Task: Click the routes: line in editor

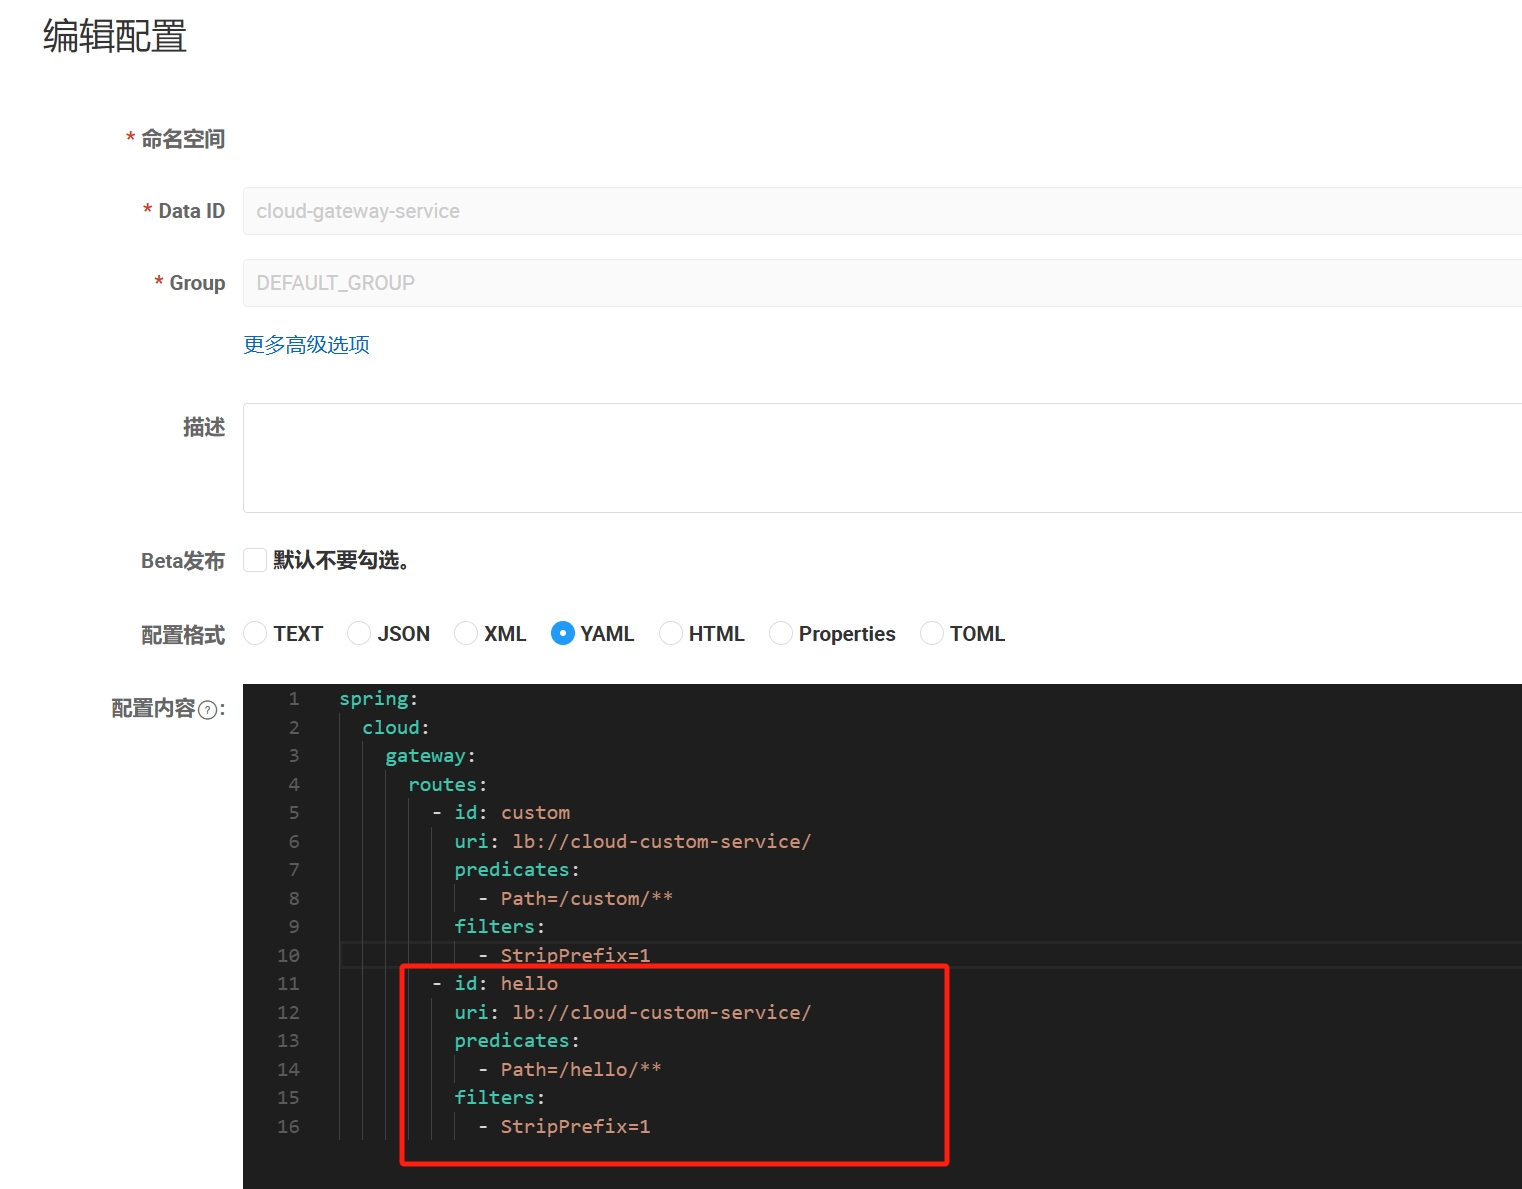Action: 447,785
